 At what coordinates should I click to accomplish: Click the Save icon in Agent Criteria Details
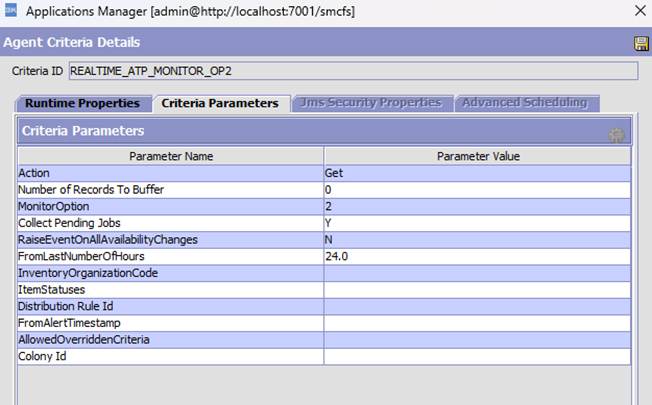coord(640,43)
